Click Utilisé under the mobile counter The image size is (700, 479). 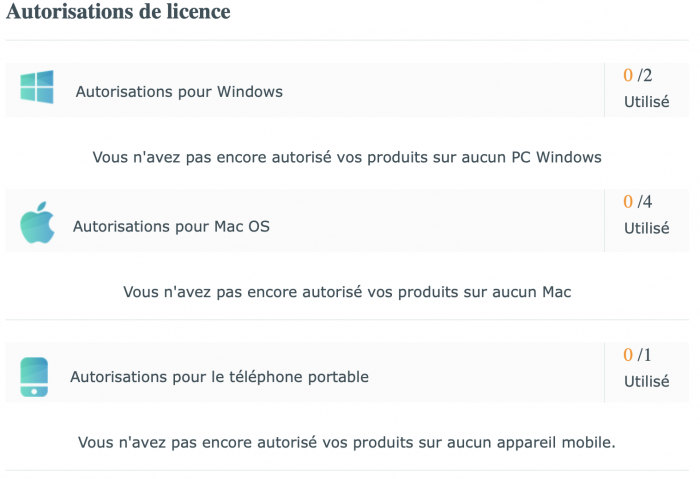pyautogui.click(x=646, y=381)
